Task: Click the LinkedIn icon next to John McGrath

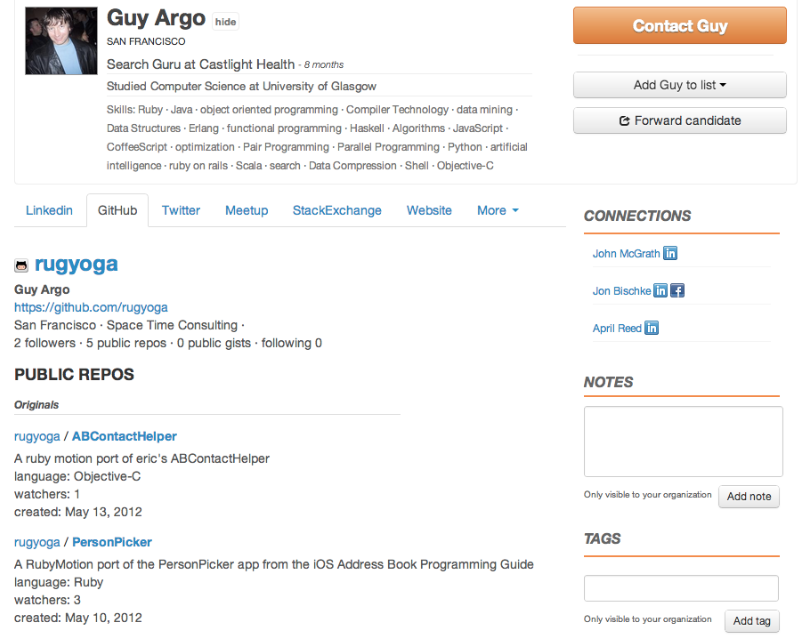Action: [670, 253]
